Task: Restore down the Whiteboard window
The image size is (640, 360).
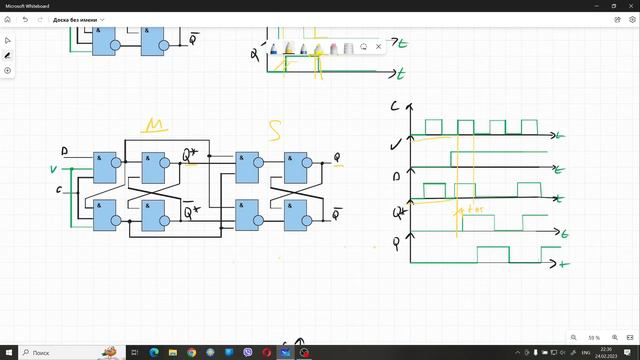Action: 613,6
